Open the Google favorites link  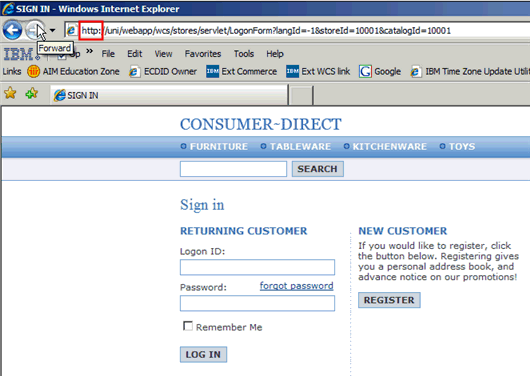[x=387, y=71]
